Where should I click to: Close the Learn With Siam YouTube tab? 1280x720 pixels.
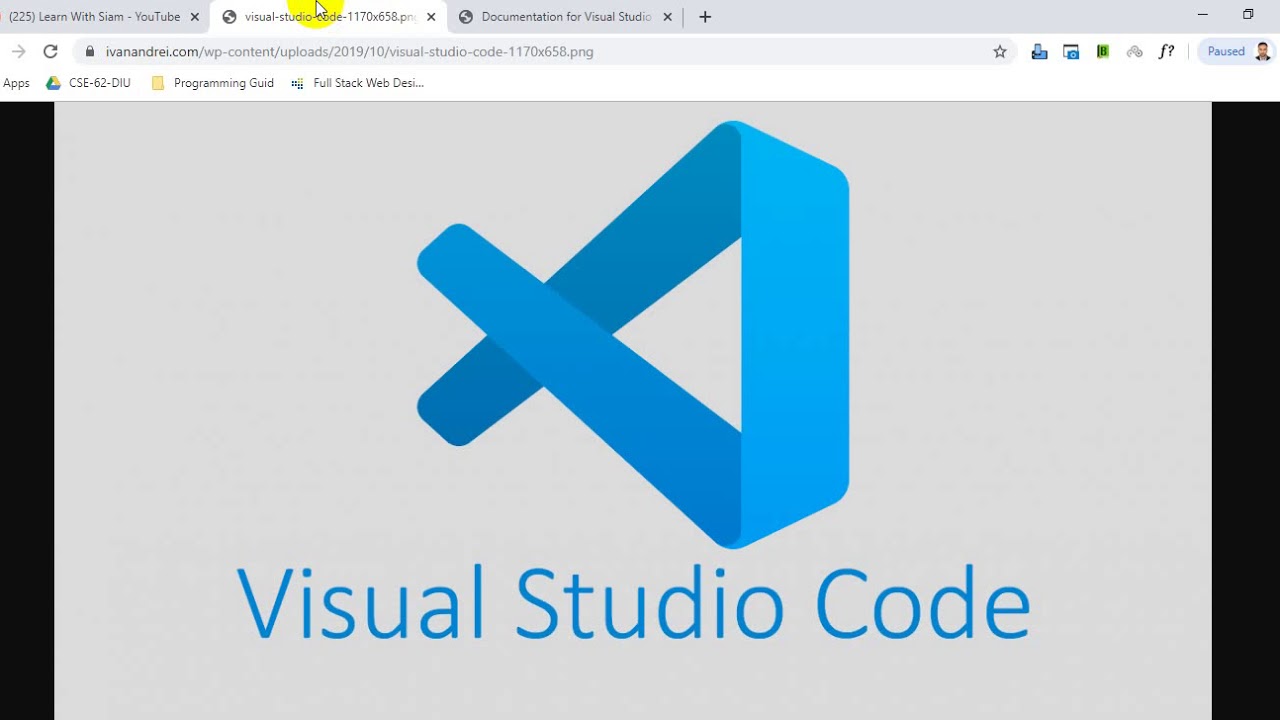click(195, 17)
